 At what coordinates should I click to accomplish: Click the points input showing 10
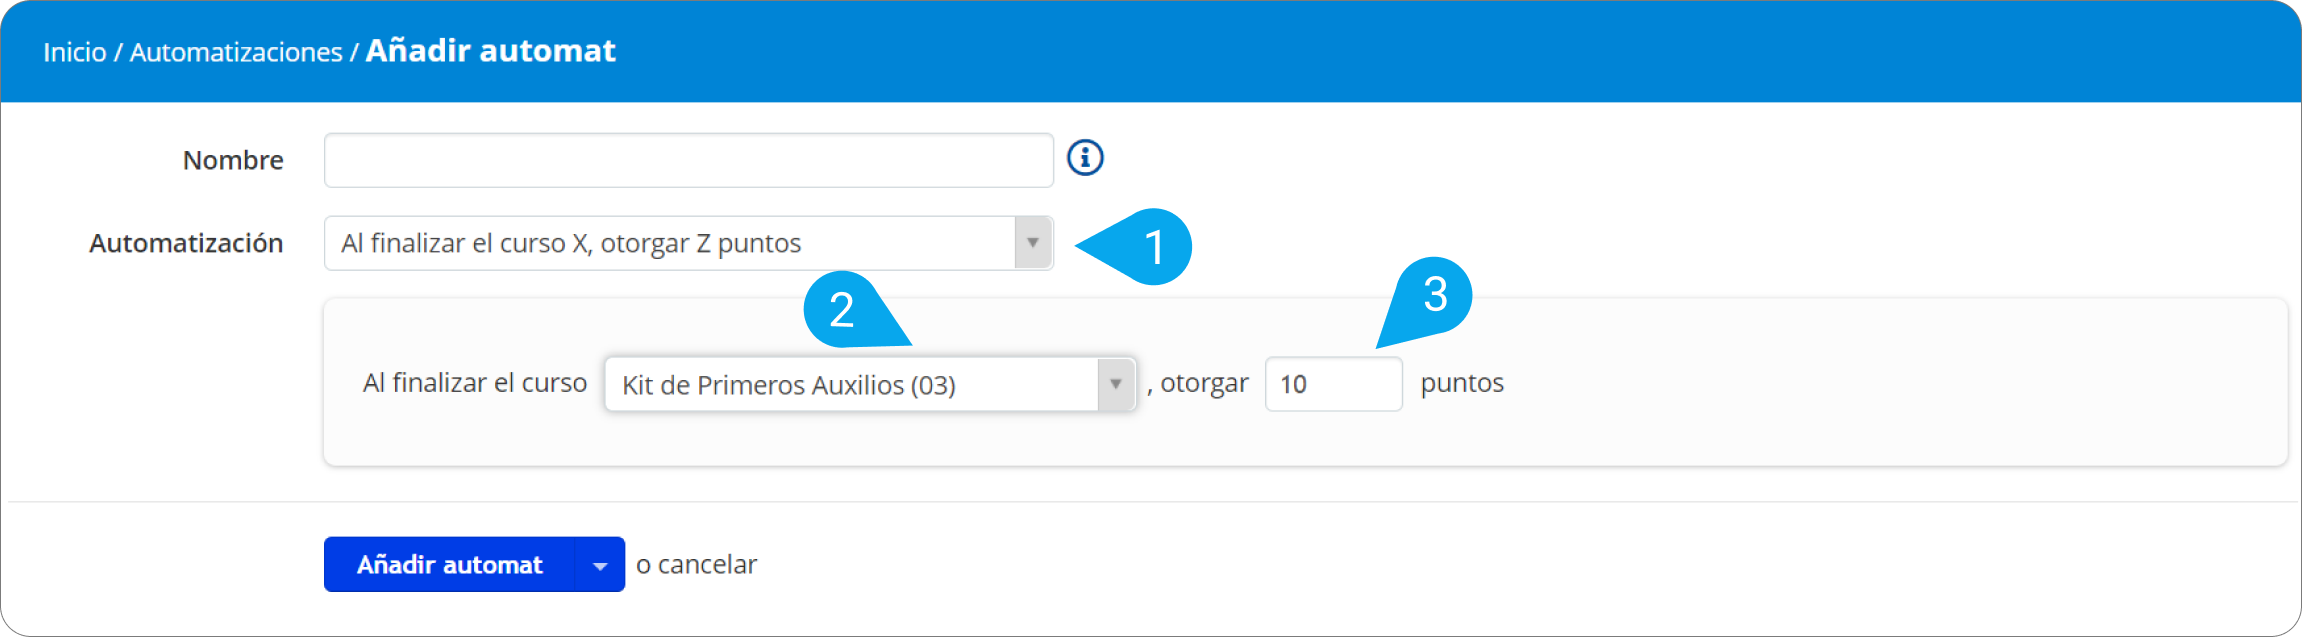pyautogui.click(x=1333, y=384)
